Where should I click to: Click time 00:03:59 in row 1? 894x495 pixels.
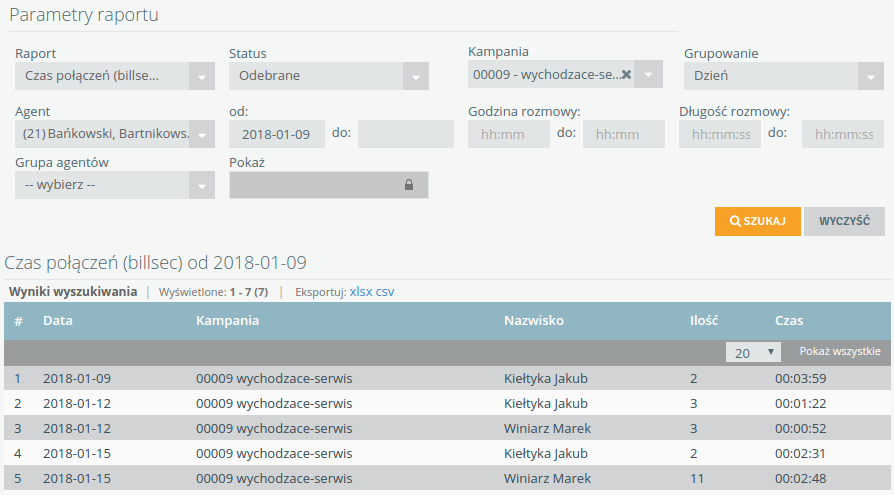pos(800,378)
